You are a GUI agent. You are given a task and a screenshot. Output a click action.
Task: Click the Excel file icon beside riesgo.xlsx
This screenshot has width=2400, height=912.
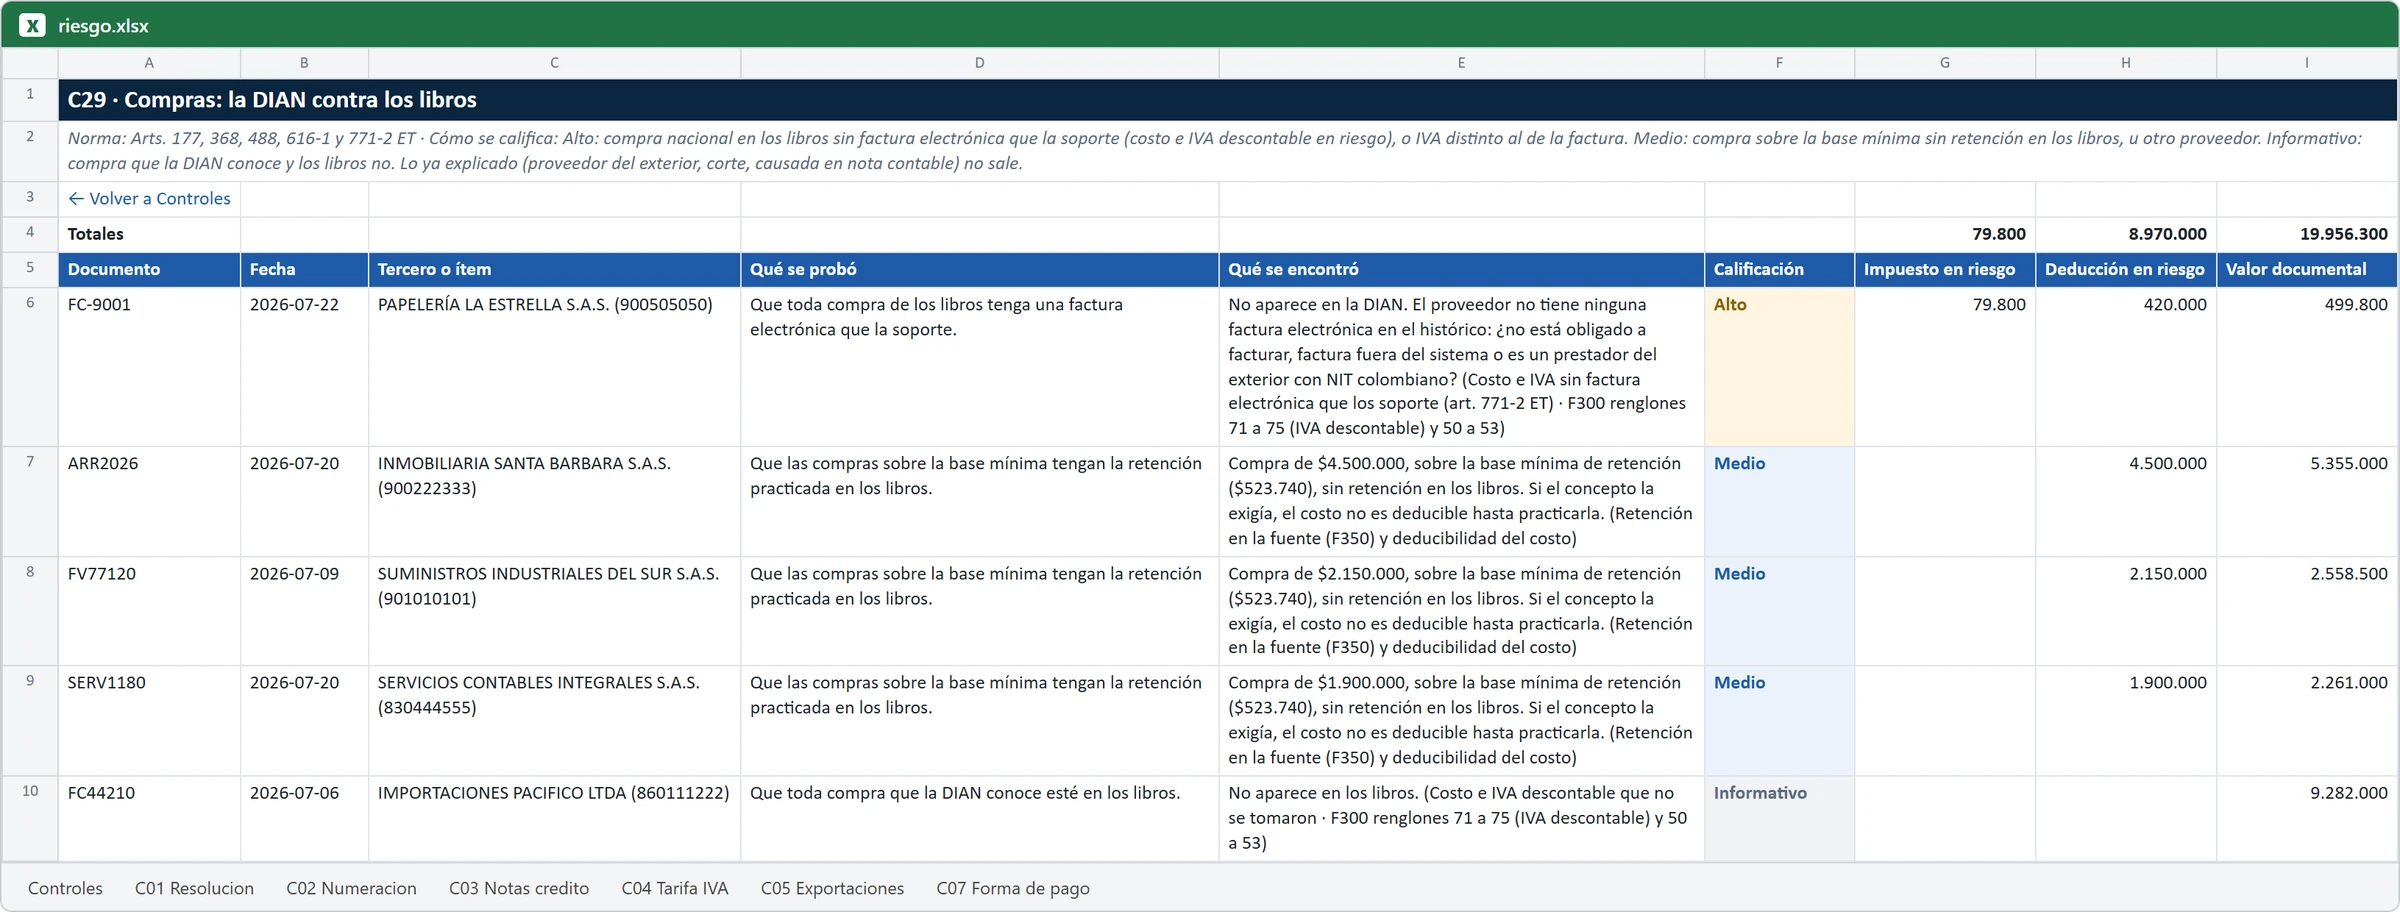tap(32, 25)
